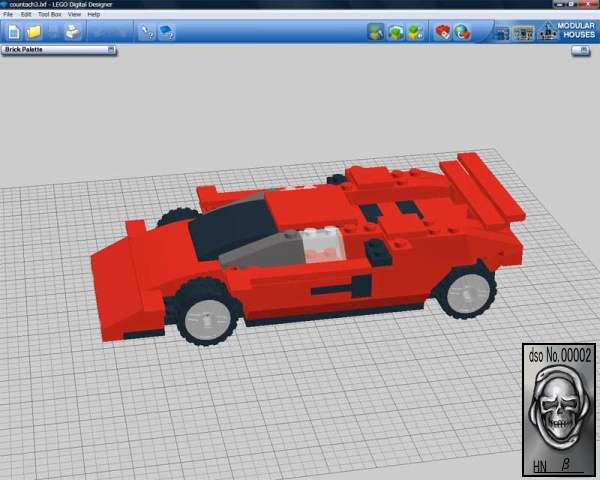Click the MODULAR HOUSES label

(x=576, y=30)
